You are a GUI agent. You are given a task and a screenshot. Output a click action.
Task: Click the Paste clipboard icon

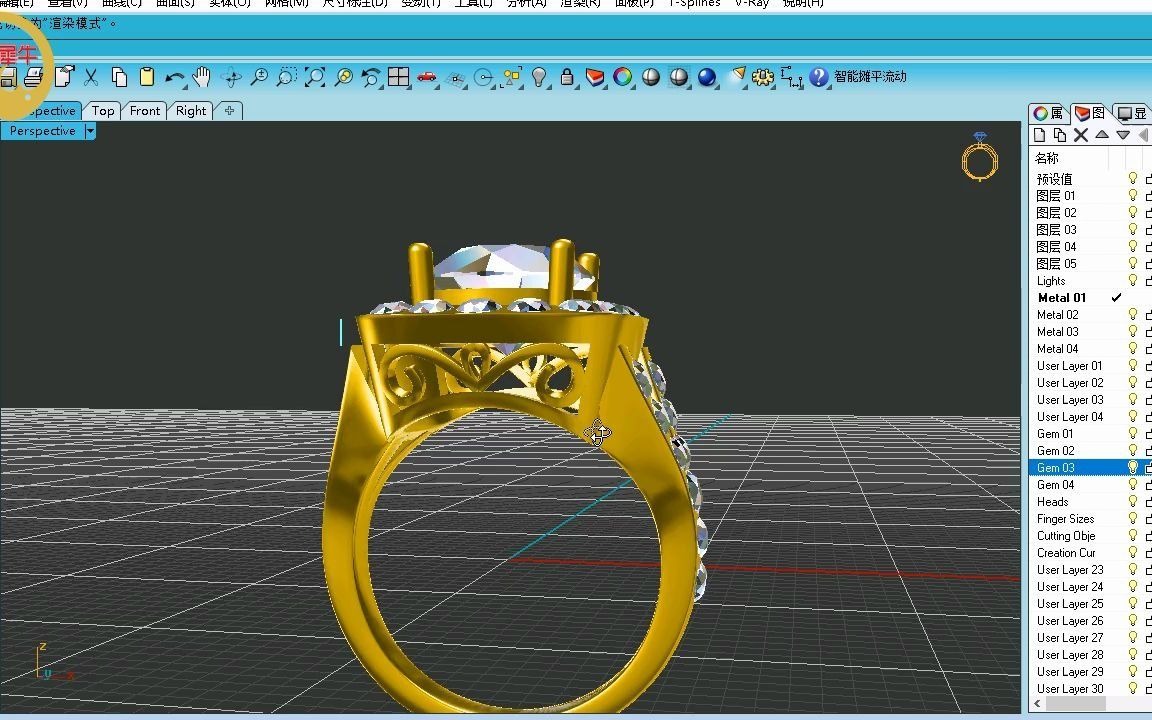[147, 76]
